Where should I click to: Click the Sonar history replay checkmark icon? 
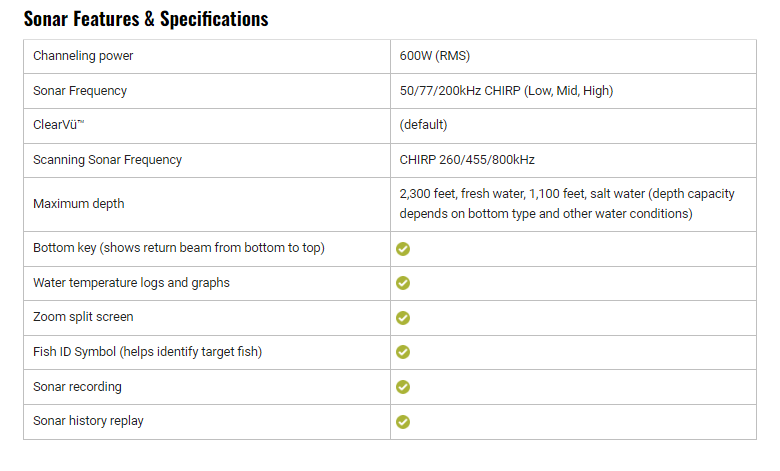click(x=403, y=422)
